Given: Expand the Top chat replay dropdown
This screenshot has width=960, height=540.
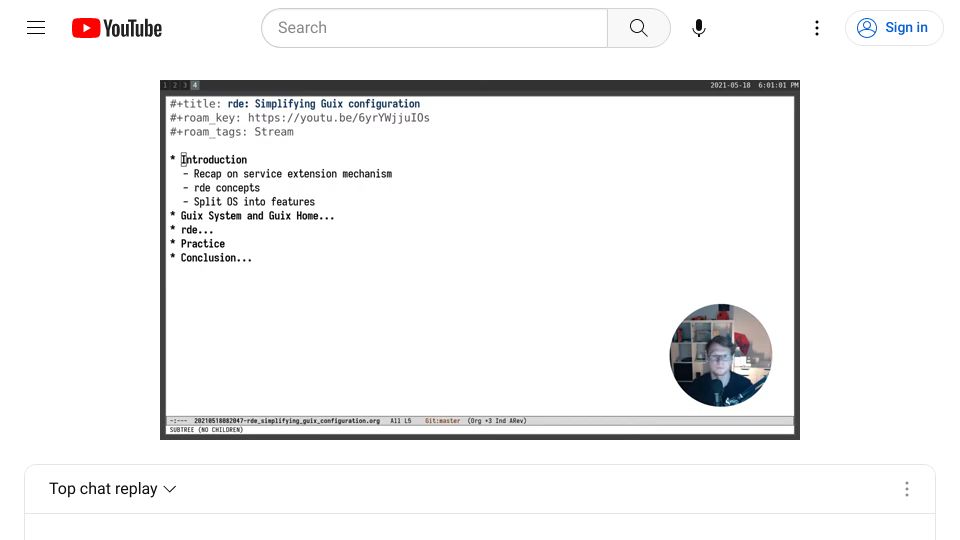Looking at the screenshot, I should [113, 489].
